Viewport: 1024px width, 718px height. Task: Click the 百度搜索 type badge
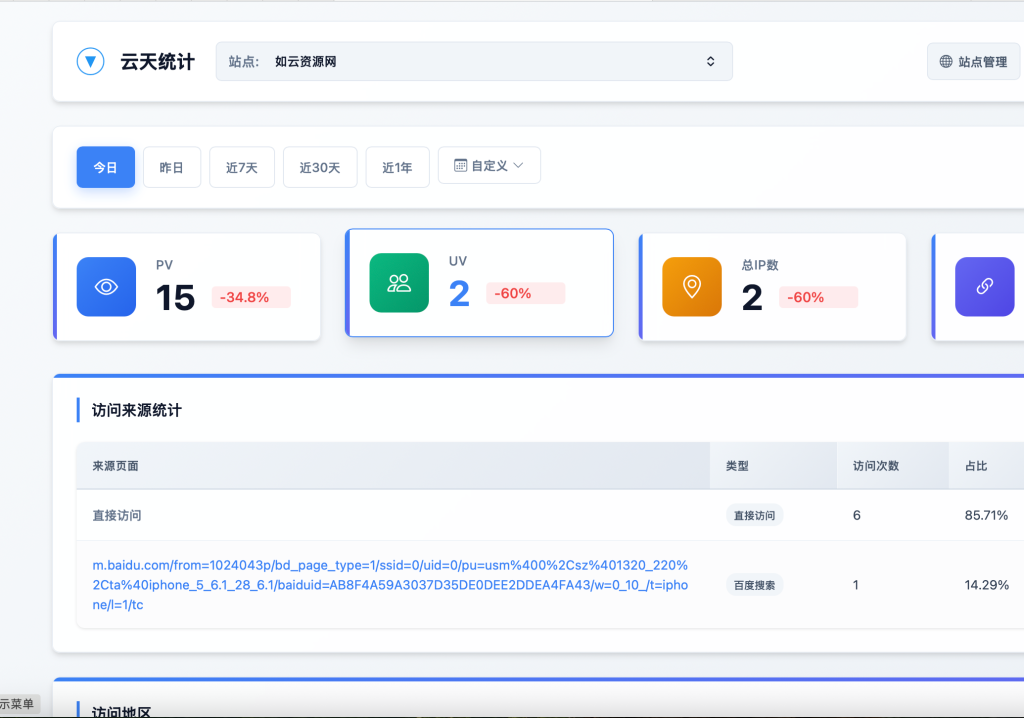point(753,584)
